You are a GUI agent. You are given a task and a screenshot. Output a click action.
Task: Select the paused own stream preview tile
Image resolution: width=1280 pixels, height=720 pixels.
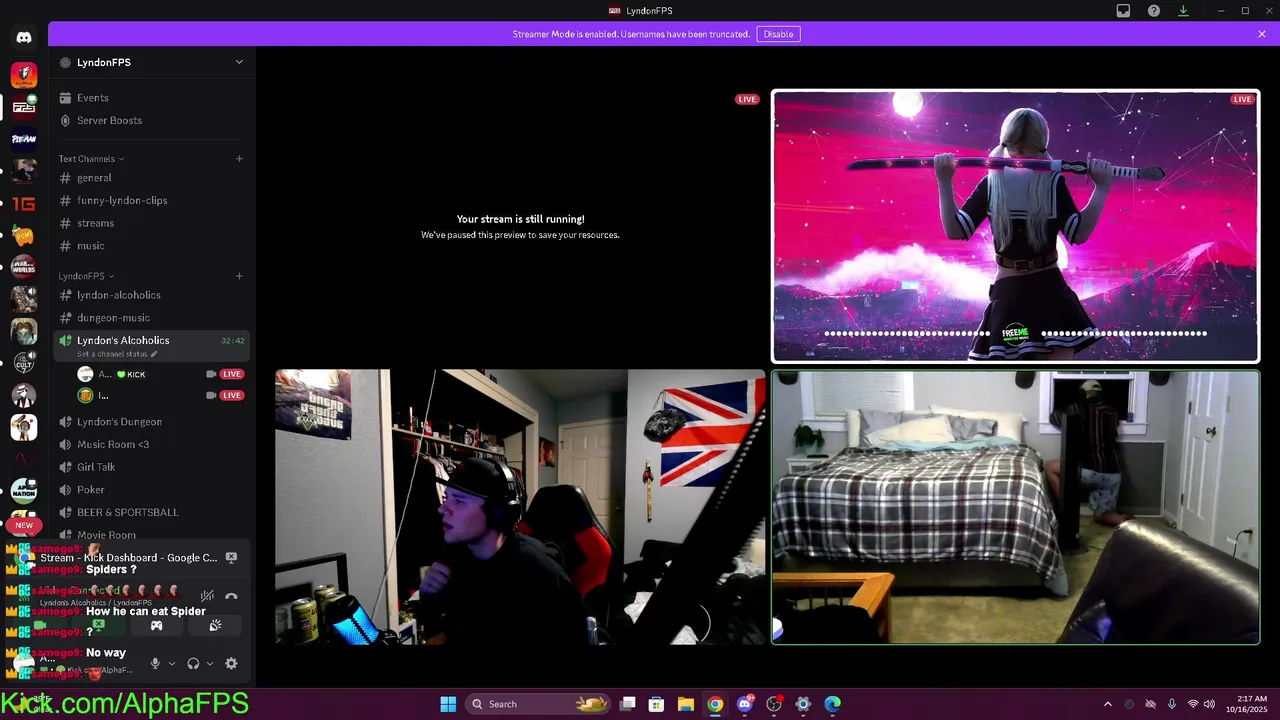pos(520,226)
